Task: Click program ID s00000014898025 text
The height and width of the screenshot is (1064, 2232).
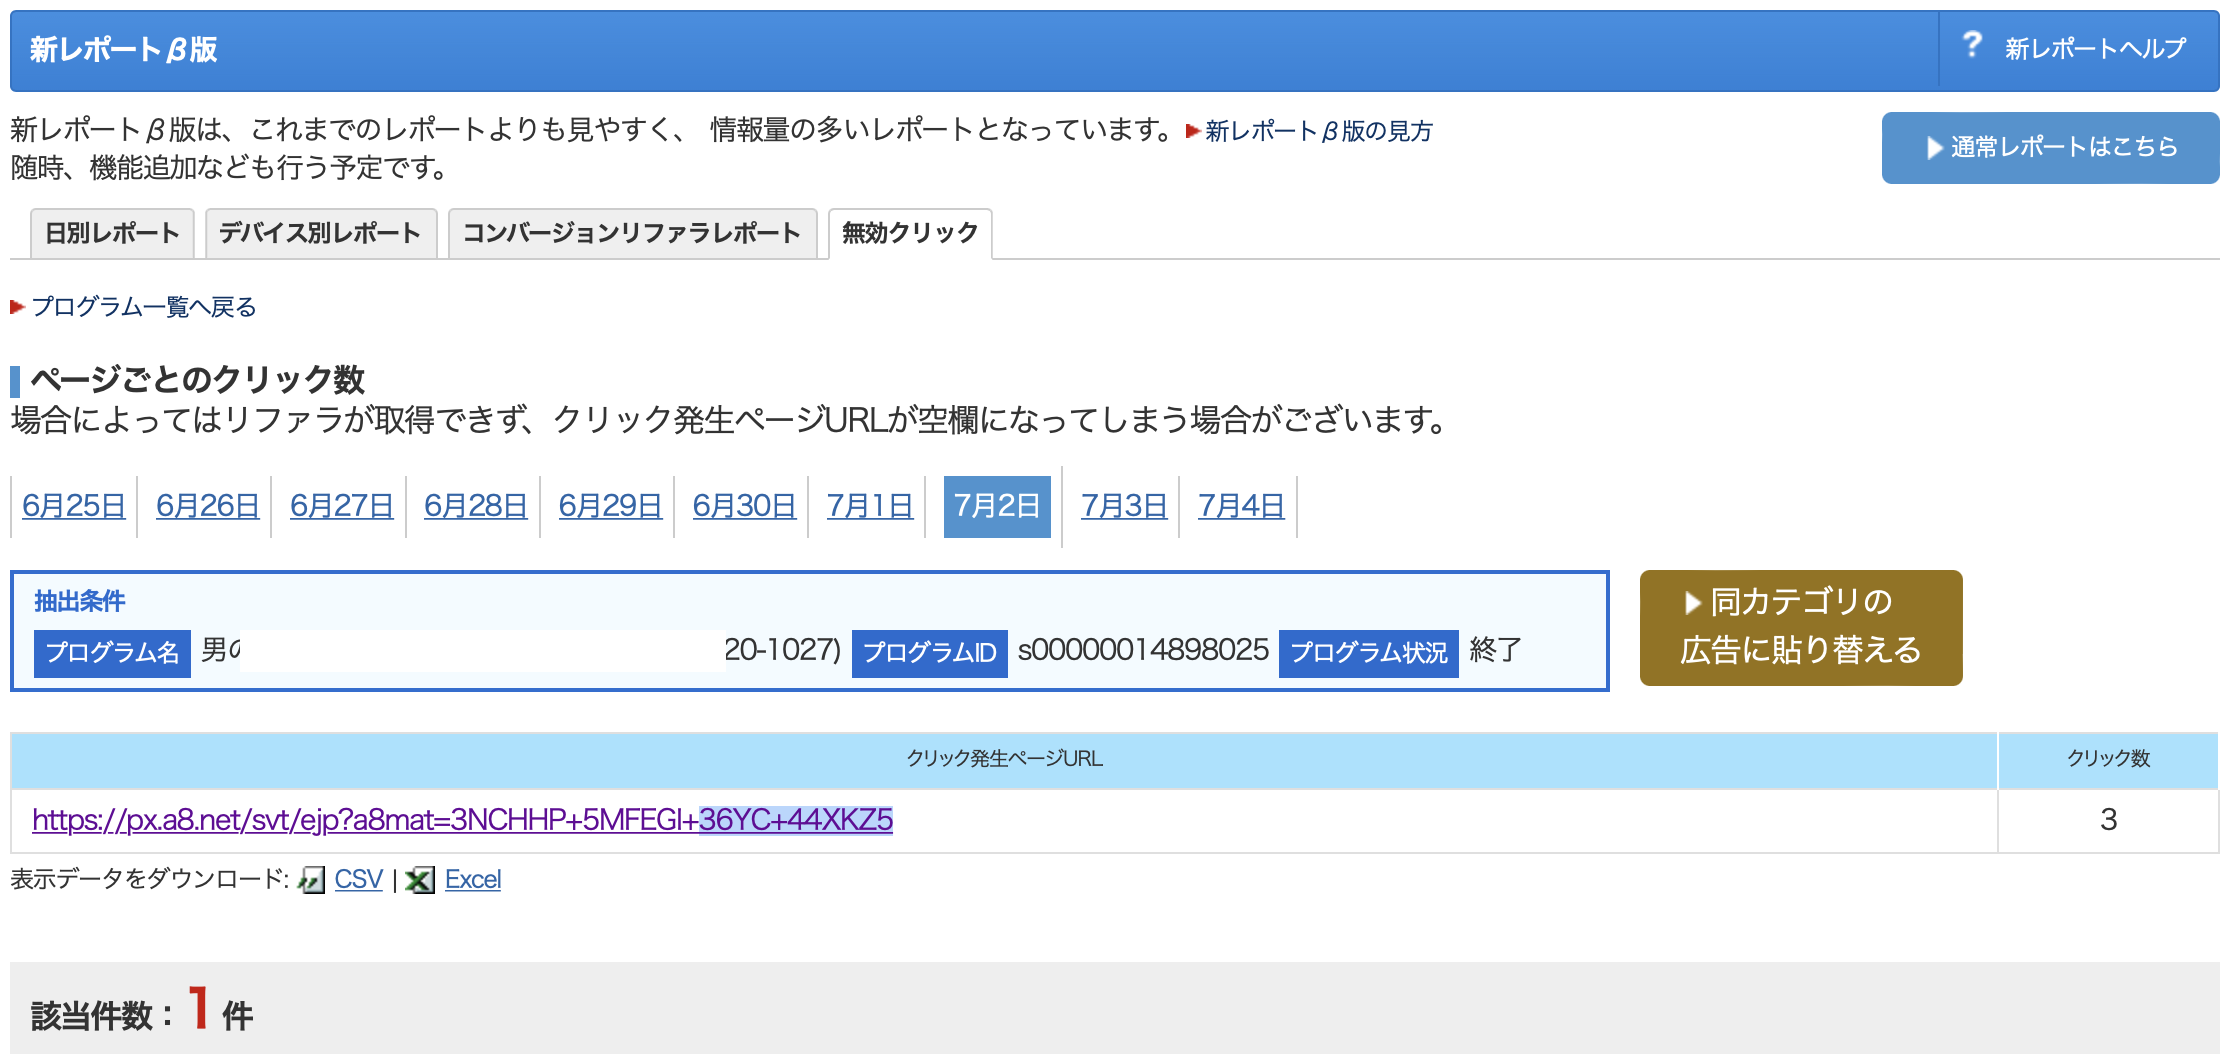Action: point(1143,651)
